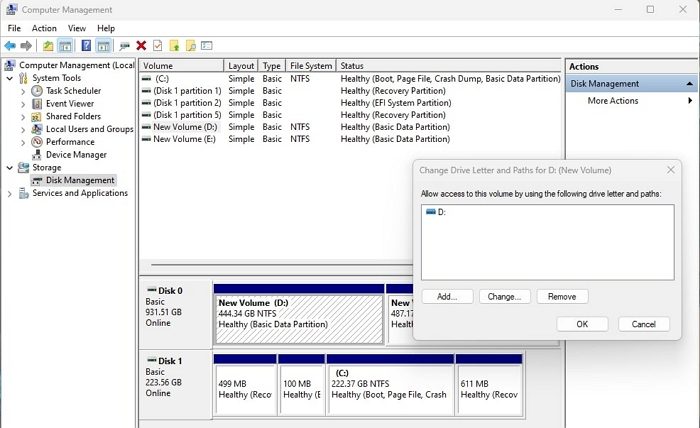Click the 100 MB EFI partition block
Image resolution: width=700 pixels, height=428 pixels.
click(x=301, y=385)
